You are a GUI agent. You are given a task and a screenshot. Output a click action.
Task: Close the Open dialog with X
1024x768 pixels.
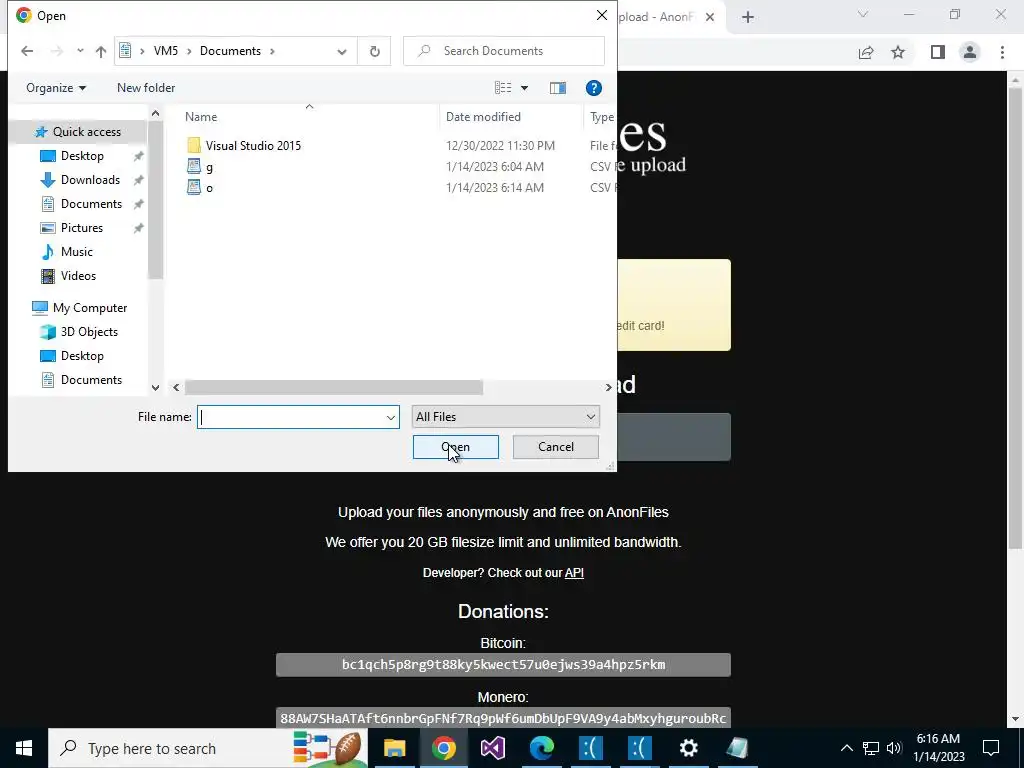[602, 15]
